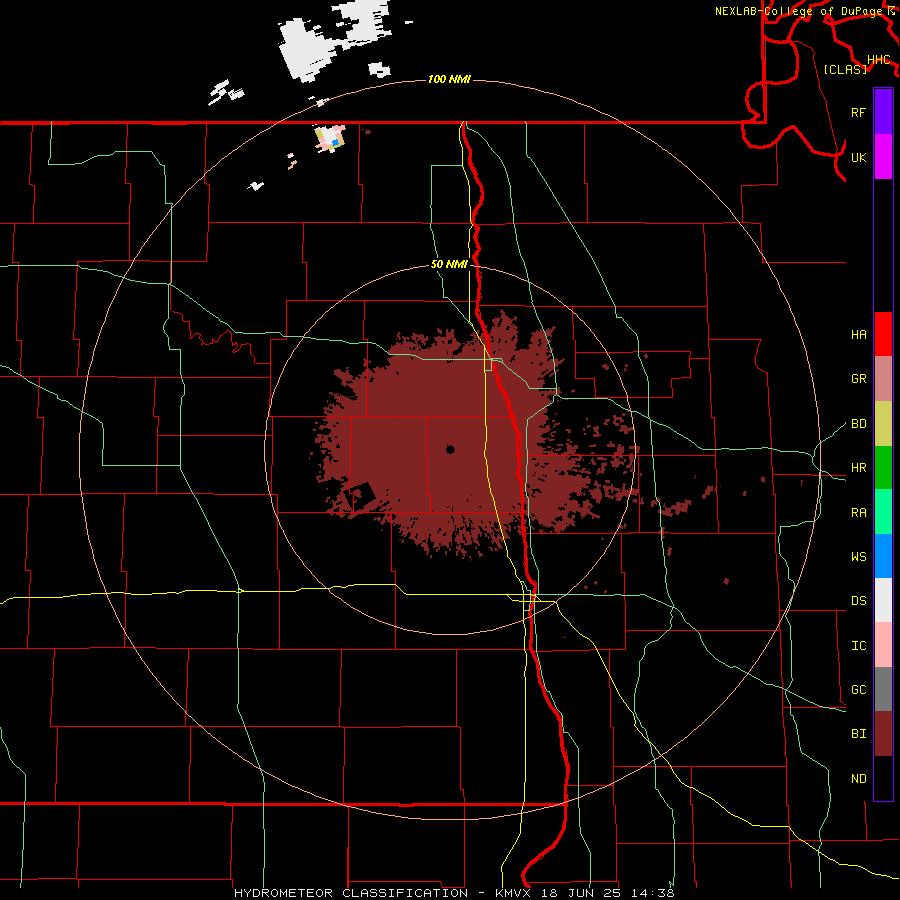Click the HA red legend swatch
Viewport: 900px width, 900px height.
(x=883, y=334)
